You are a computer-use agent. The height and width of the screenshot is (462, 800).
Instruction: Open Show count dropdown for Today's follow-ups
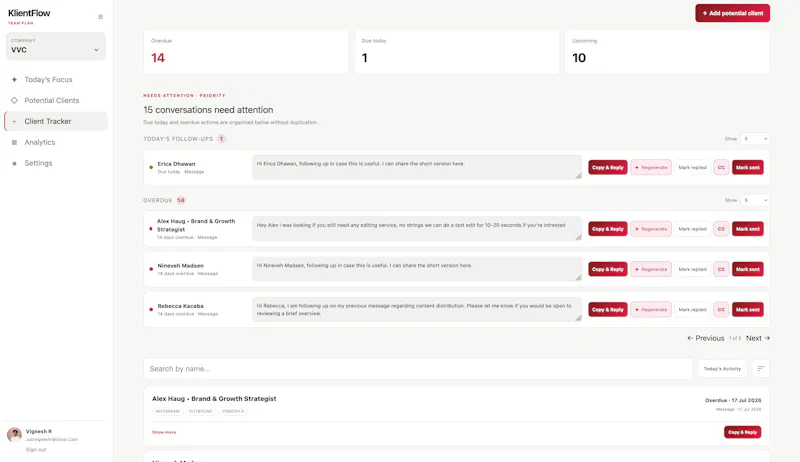[x=755, y=139]
